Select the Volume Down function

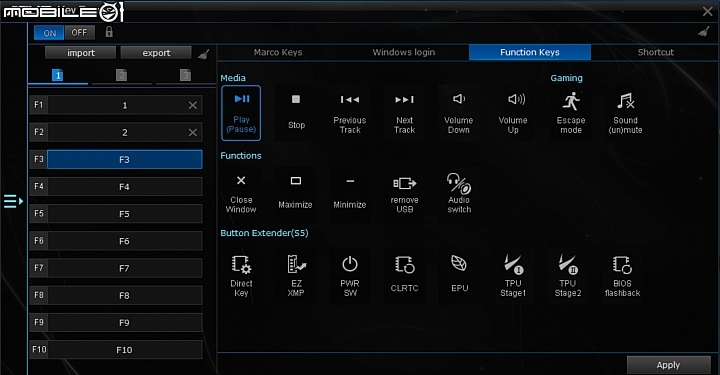tap(459, 113)
